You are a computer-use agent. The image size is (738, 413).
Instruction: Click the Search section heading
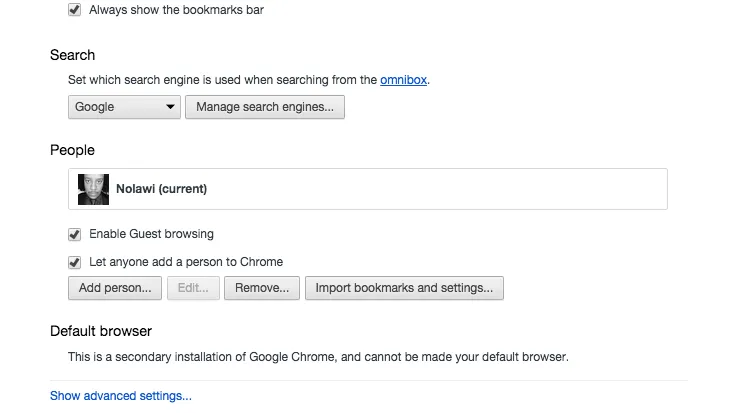(72, 55)
